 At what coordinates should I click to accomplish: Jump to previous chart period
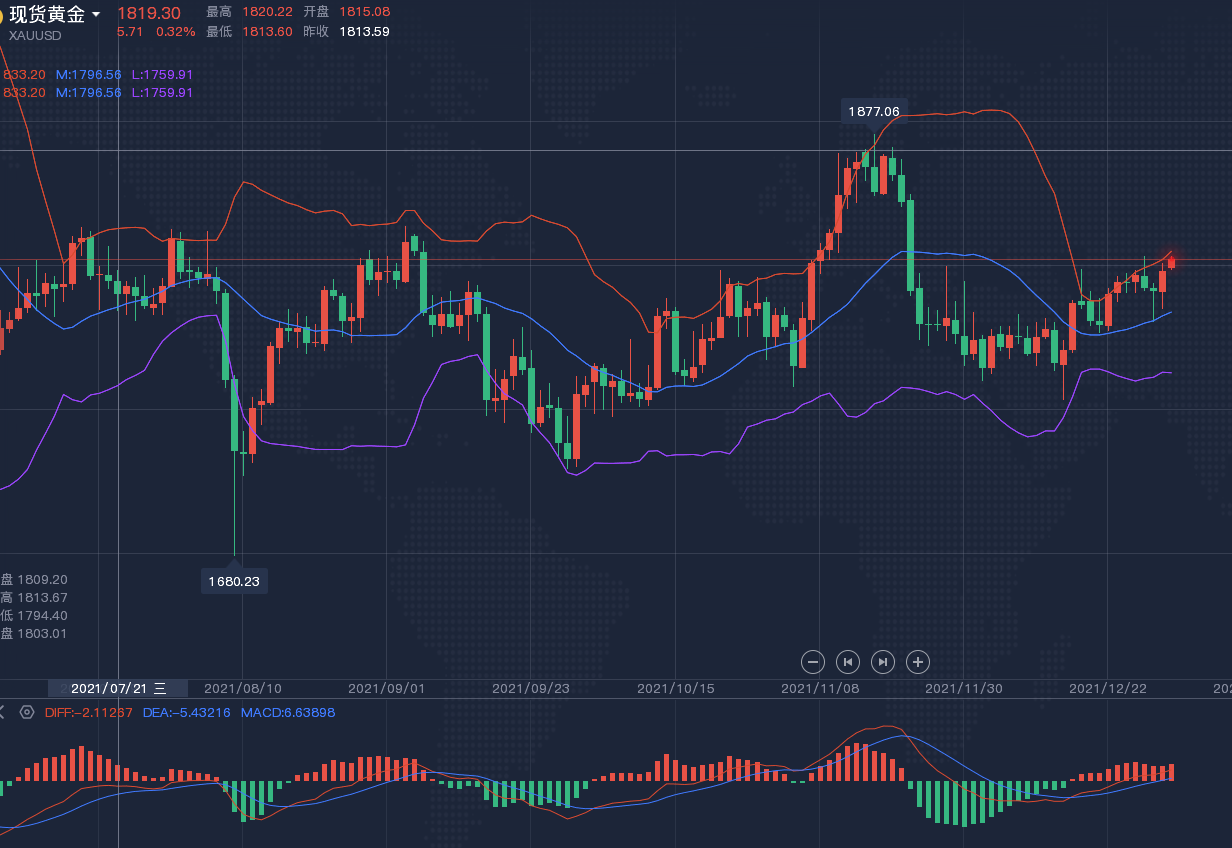848,661
